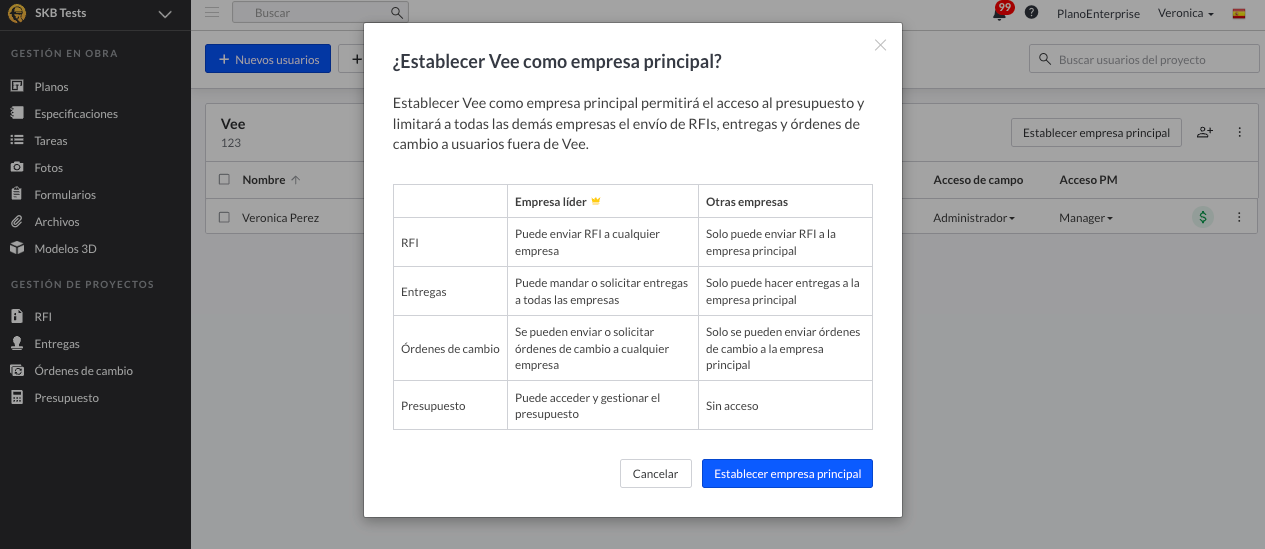Open Presupuesto in the sidebar
This screenshot has width=1265, height=549.
[66, 398]
